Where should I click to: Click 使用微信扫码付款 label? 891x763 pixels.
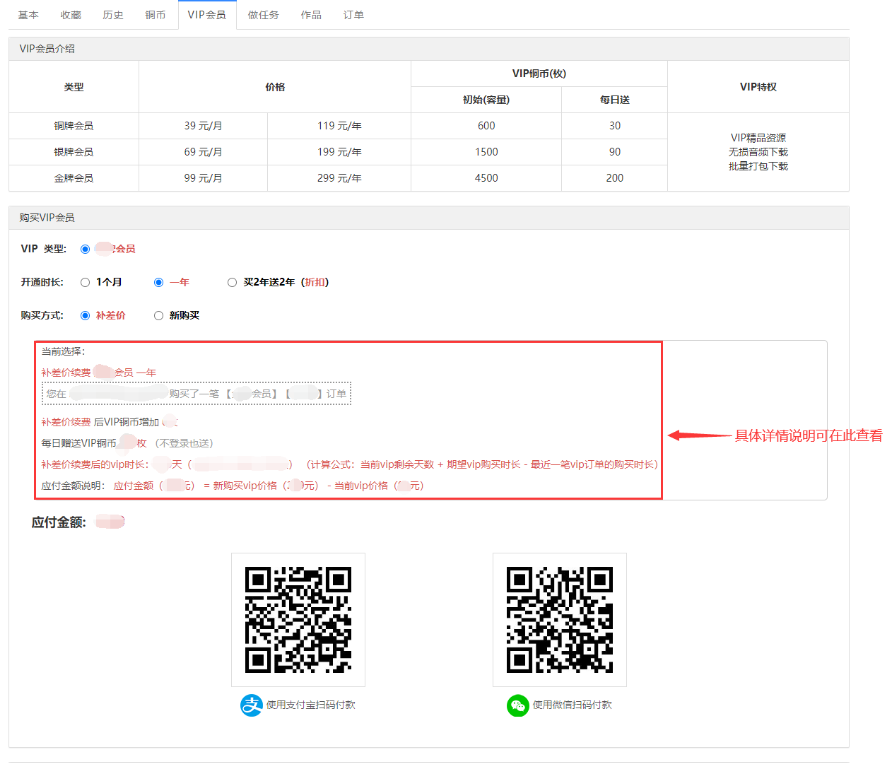(572, 705)
